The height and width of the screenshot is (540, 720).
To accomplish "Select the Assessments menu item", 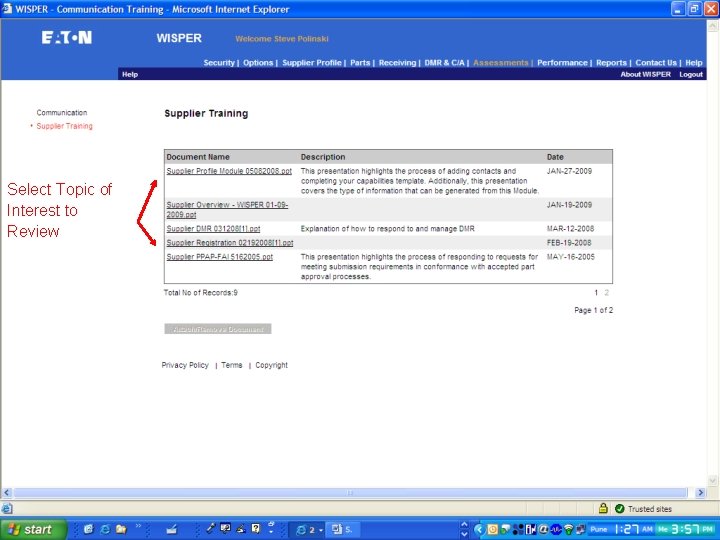I will point(501,62).
